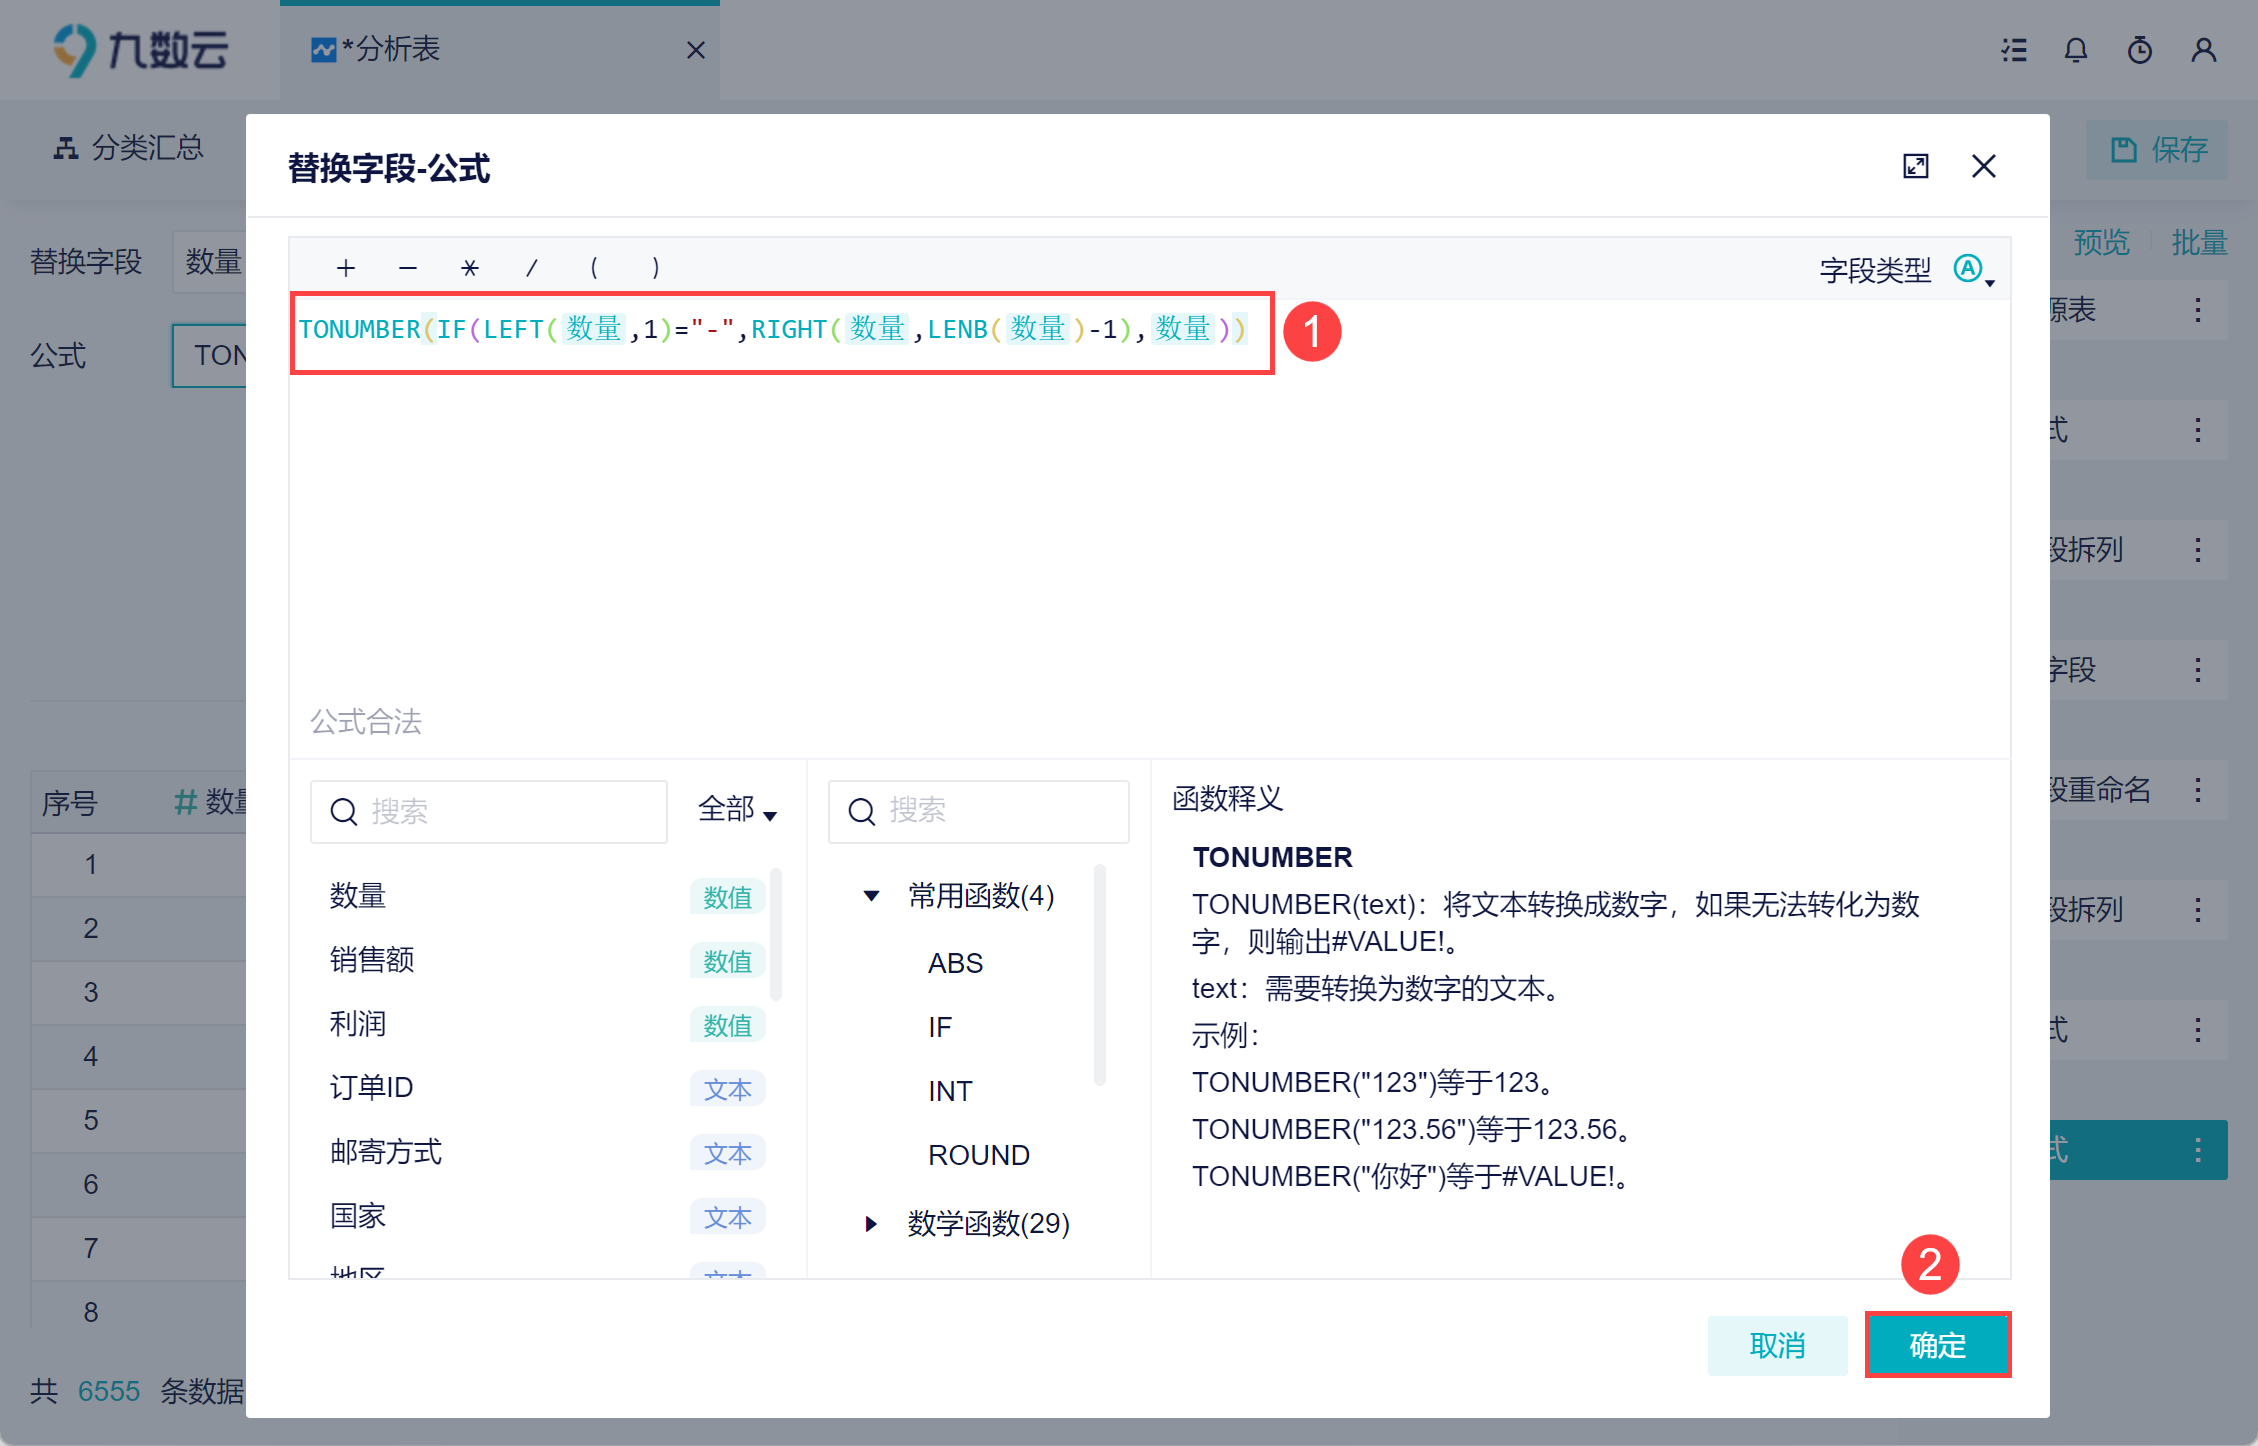Insert the plus operator into formula
The width and height of the screenshot is (2258, 1446).
346,268
